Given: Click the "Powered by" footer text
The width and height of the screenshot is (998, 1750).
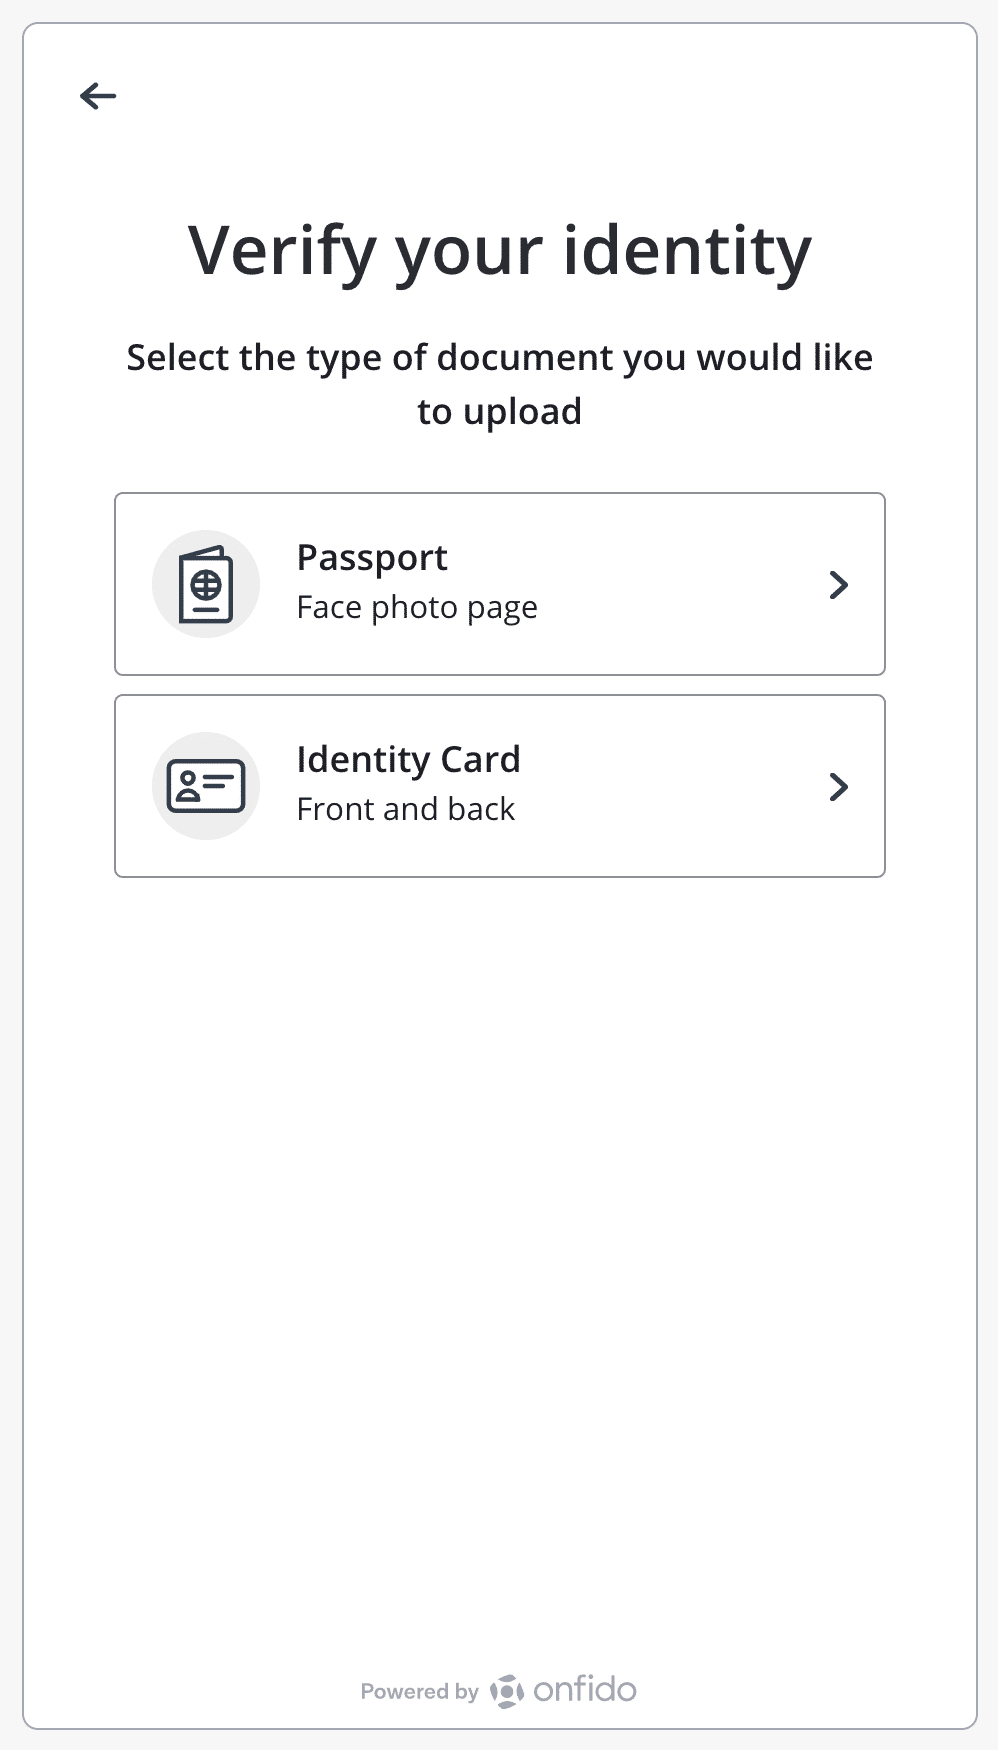Looking at the screenshot, I should click(420, 1691).
